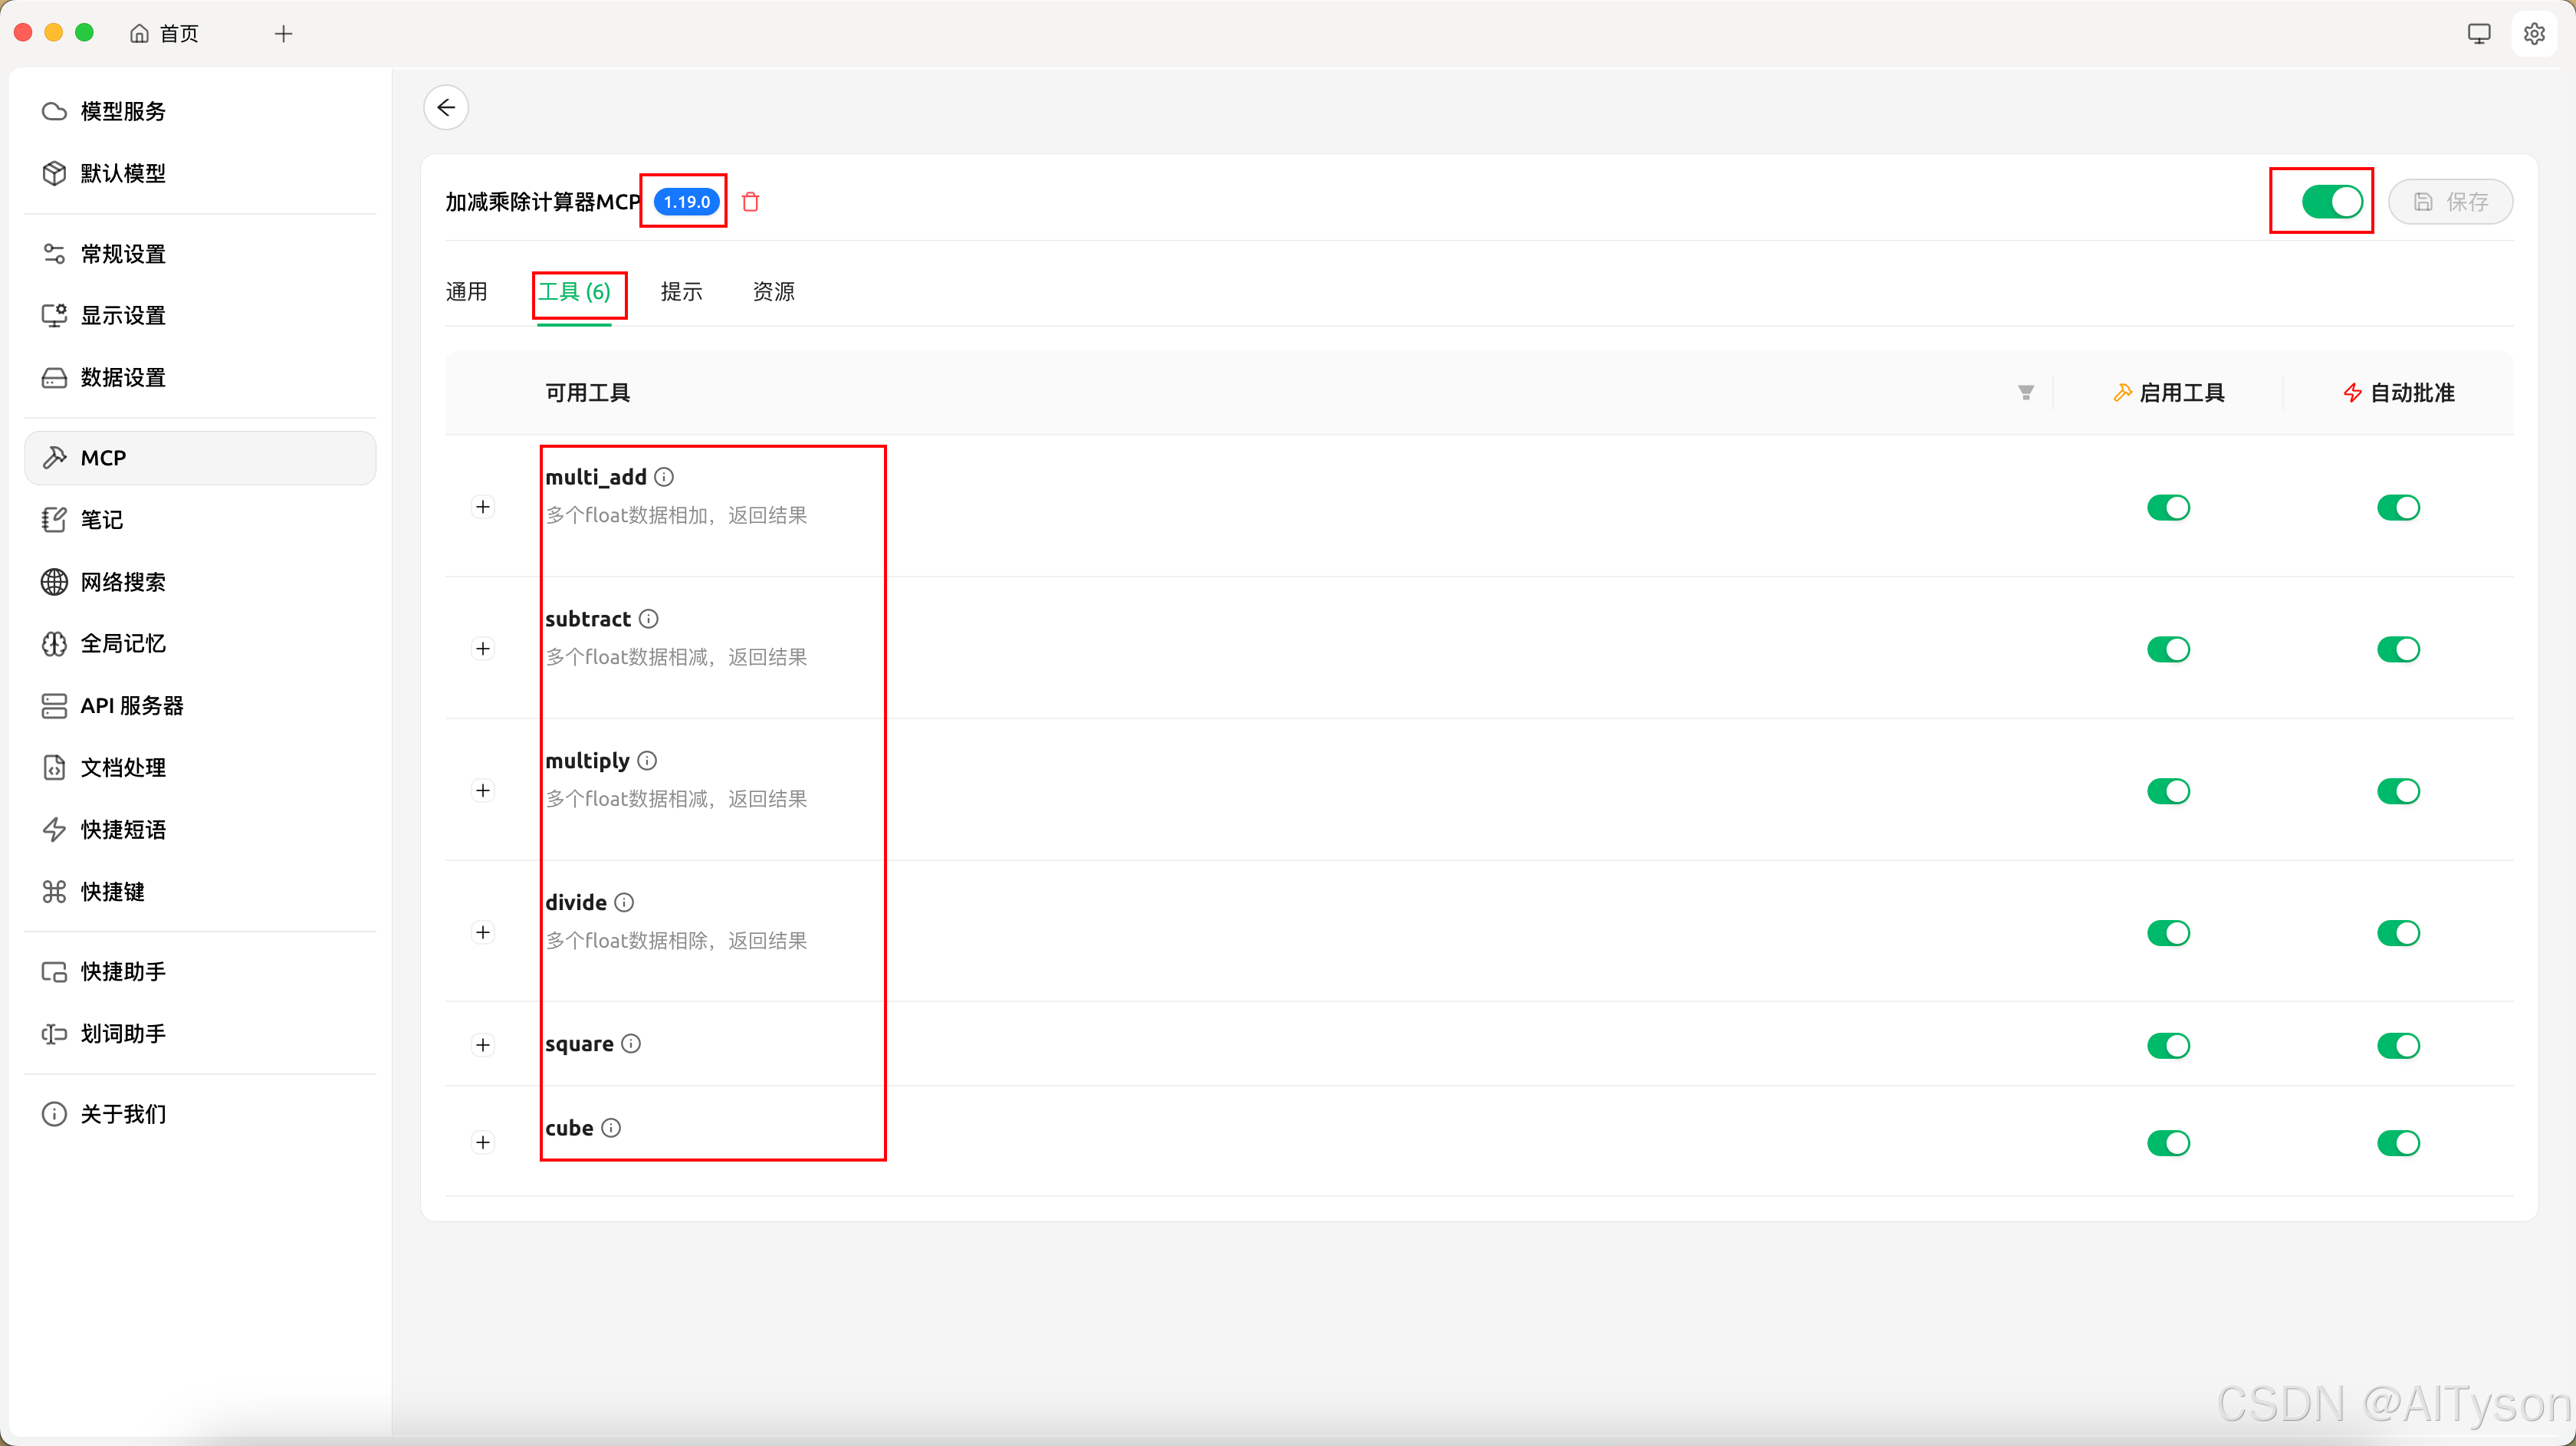Click the back arrow button
Screen dimensions: 2576x1446
coord(446,107)
